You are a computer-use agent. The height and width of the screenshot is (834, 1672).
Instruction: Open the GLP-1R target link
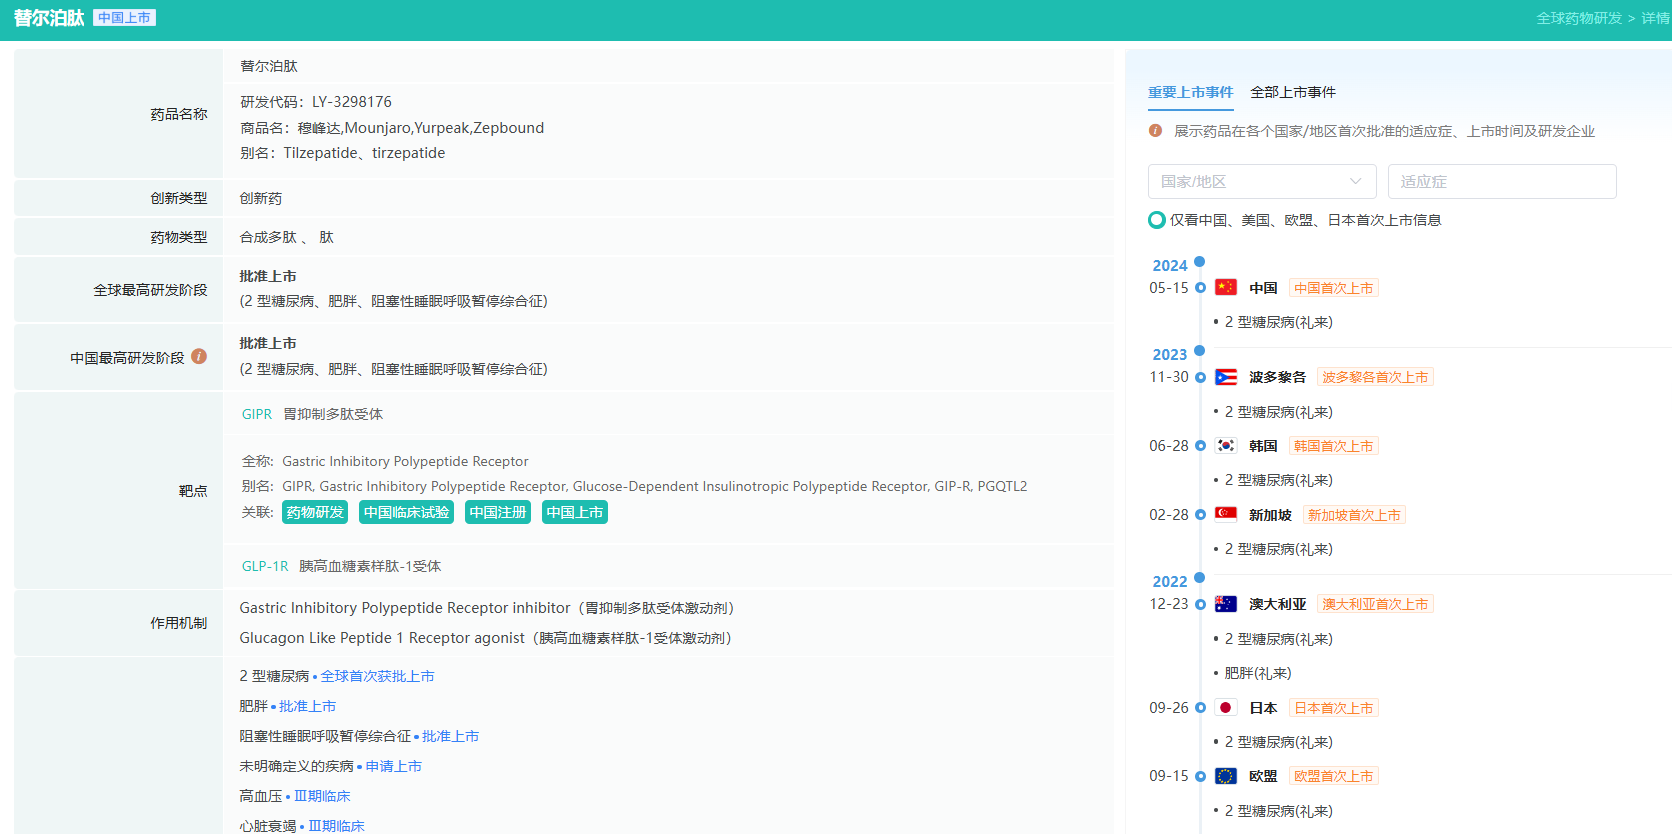click(265, 566)
